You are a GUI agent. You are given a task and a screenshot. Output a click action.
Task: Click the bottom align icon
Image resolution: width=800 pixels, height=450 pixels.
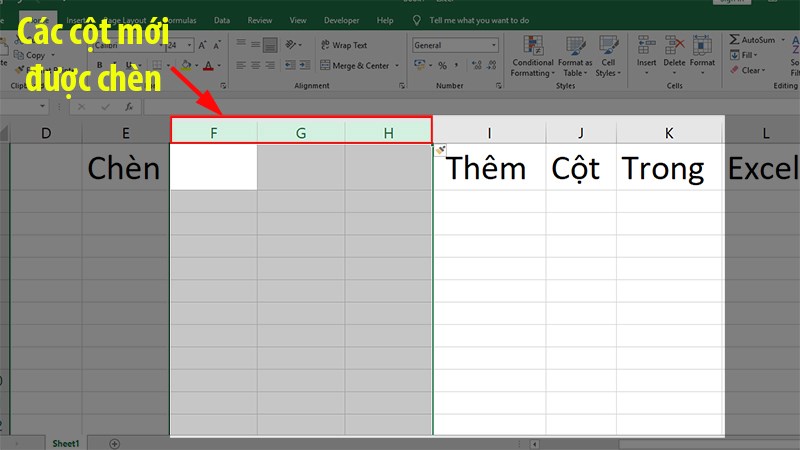[270, 45]
